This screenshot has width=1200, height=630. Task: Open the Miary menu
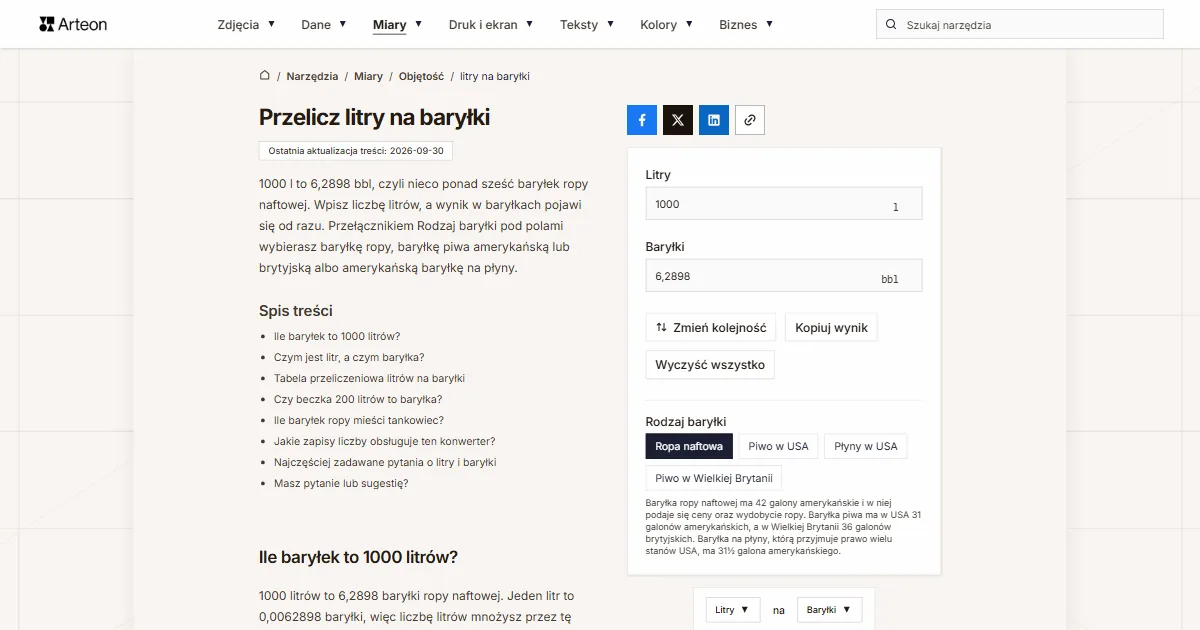coord(397,25)
